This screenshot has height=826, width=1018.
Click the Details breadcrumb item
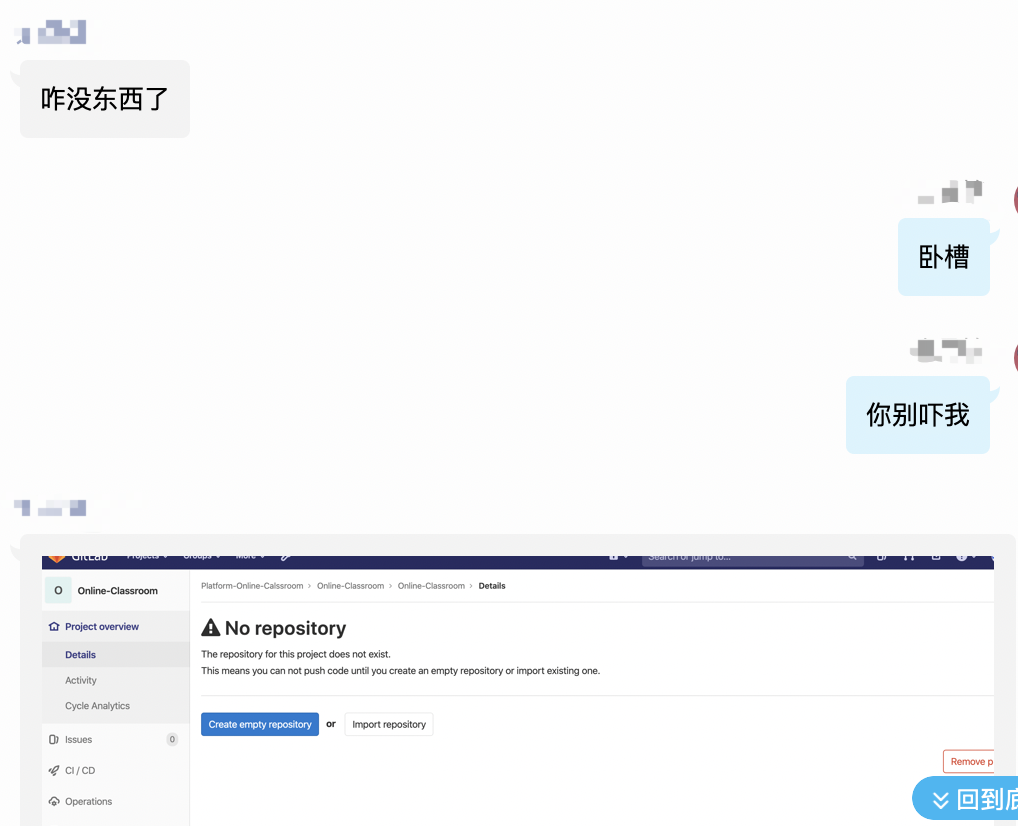point(491,586)
